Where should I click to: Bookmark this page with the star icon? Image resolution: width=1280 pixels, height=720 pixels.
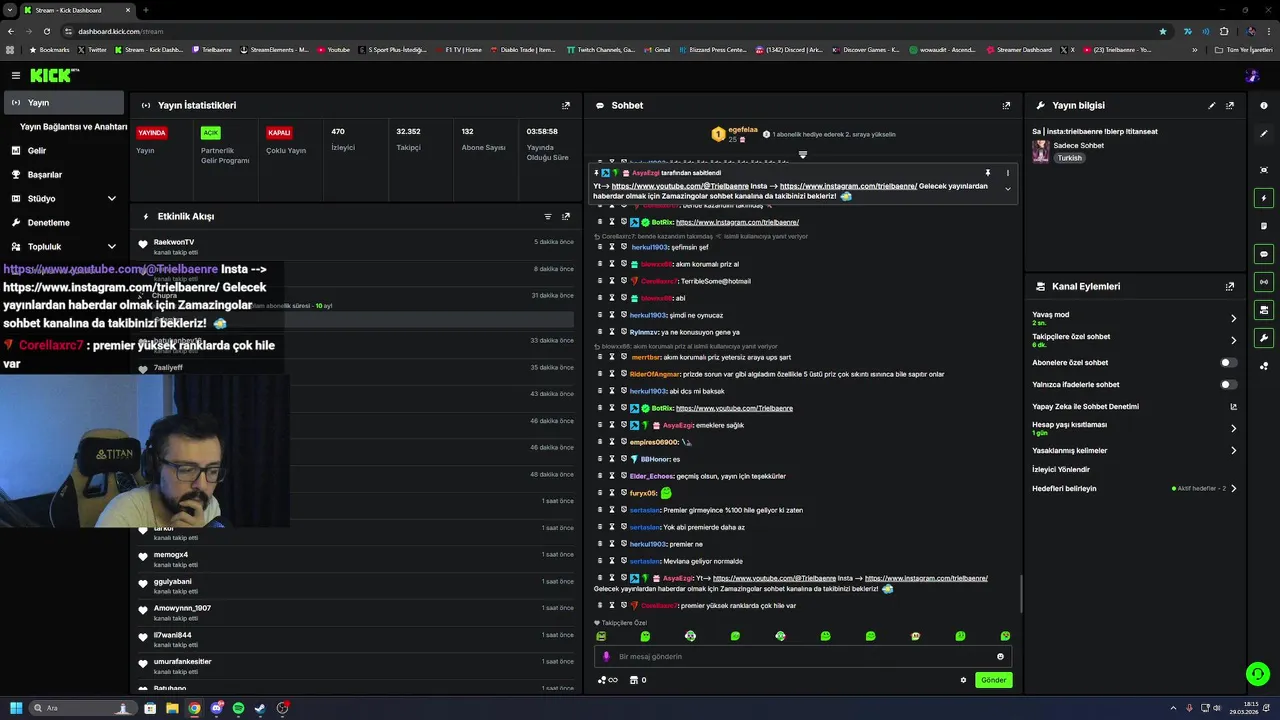click(1162, 31)
